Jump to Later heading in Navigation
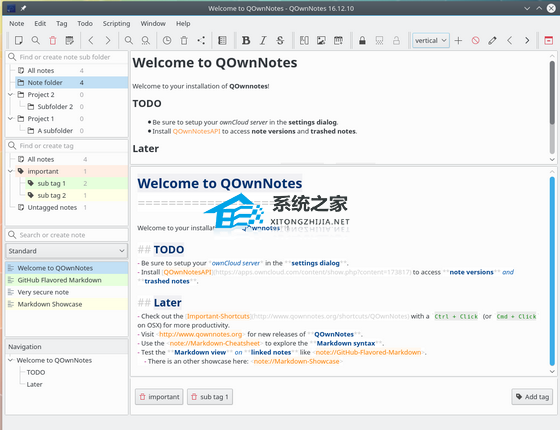This screenshot has width=560, height=430. [34, 384]
